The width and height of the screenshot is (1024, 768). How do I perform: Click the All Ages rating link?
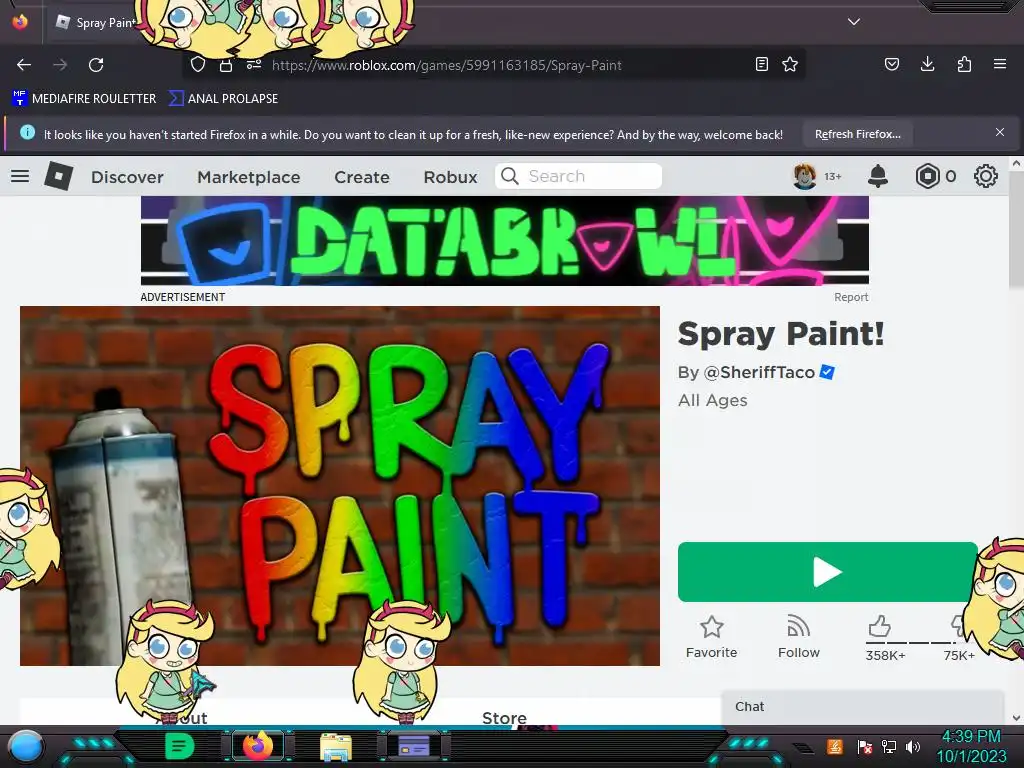tap(712, 400)
